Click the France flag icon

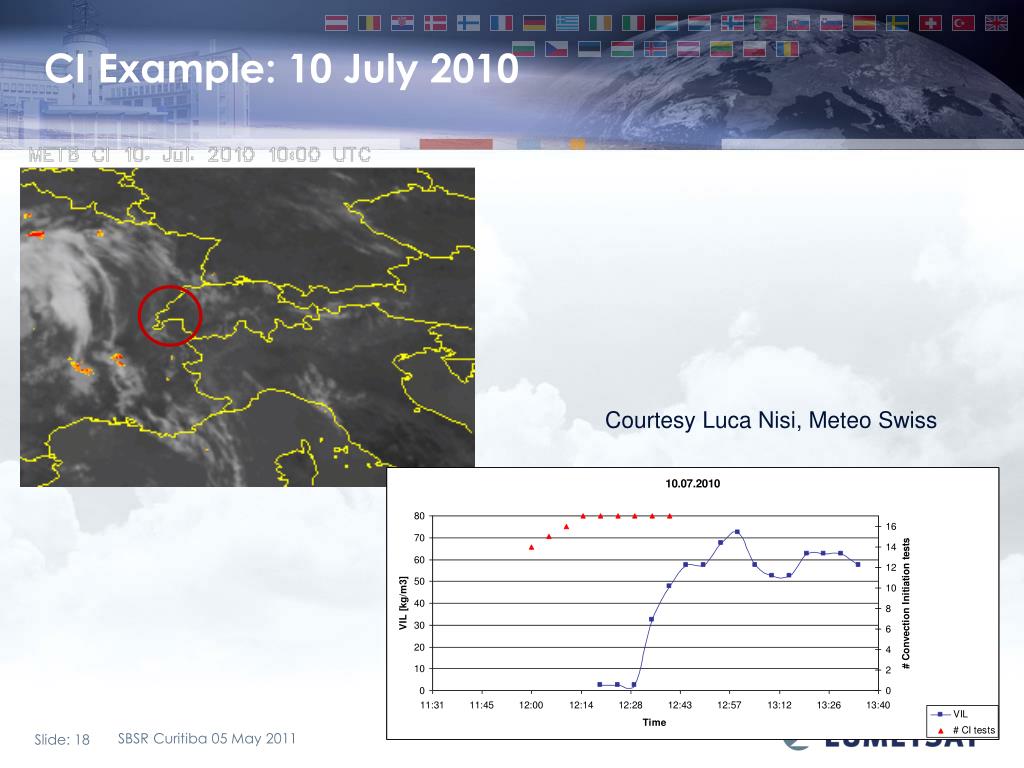(501, 23)
